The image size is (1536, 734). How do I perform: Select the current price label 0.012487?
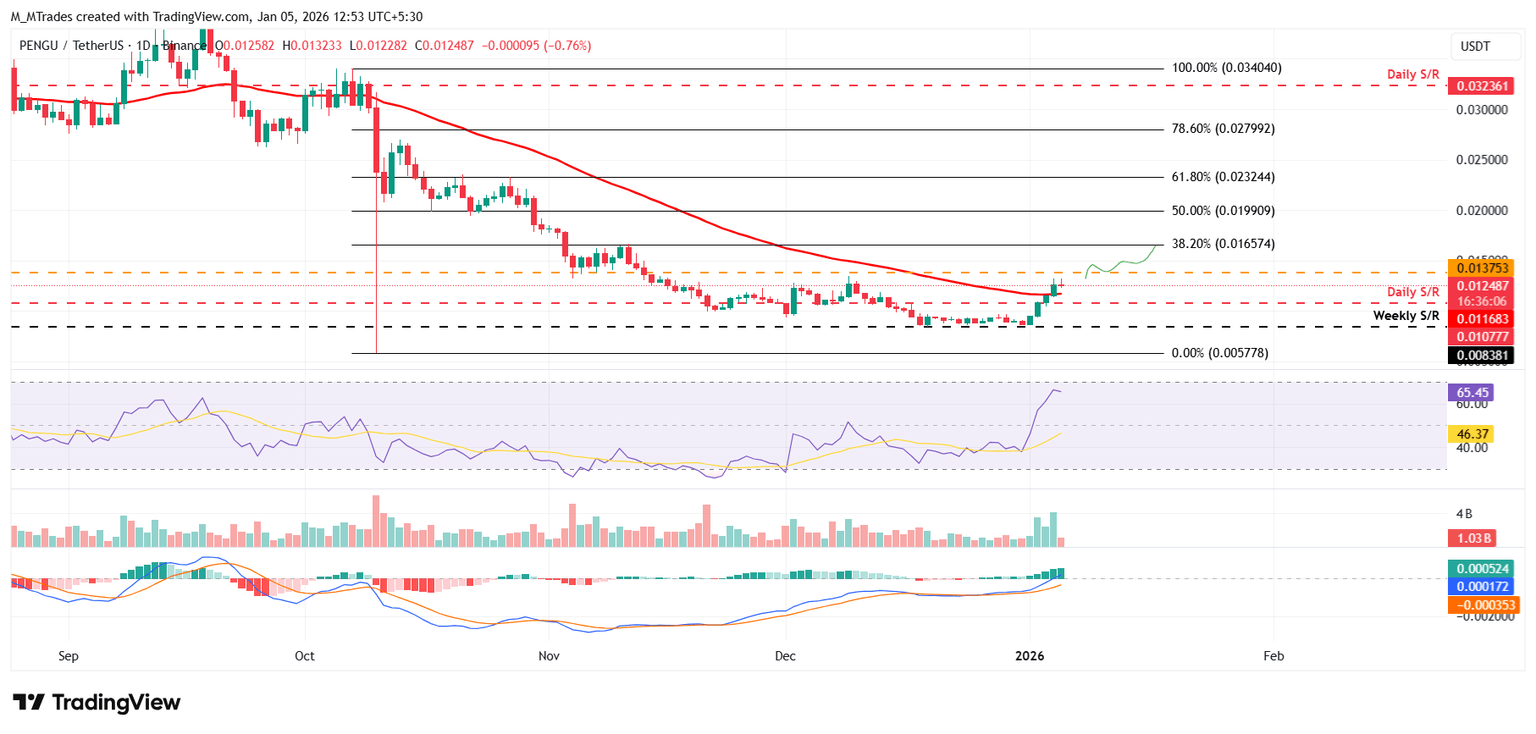(1481, 286)
